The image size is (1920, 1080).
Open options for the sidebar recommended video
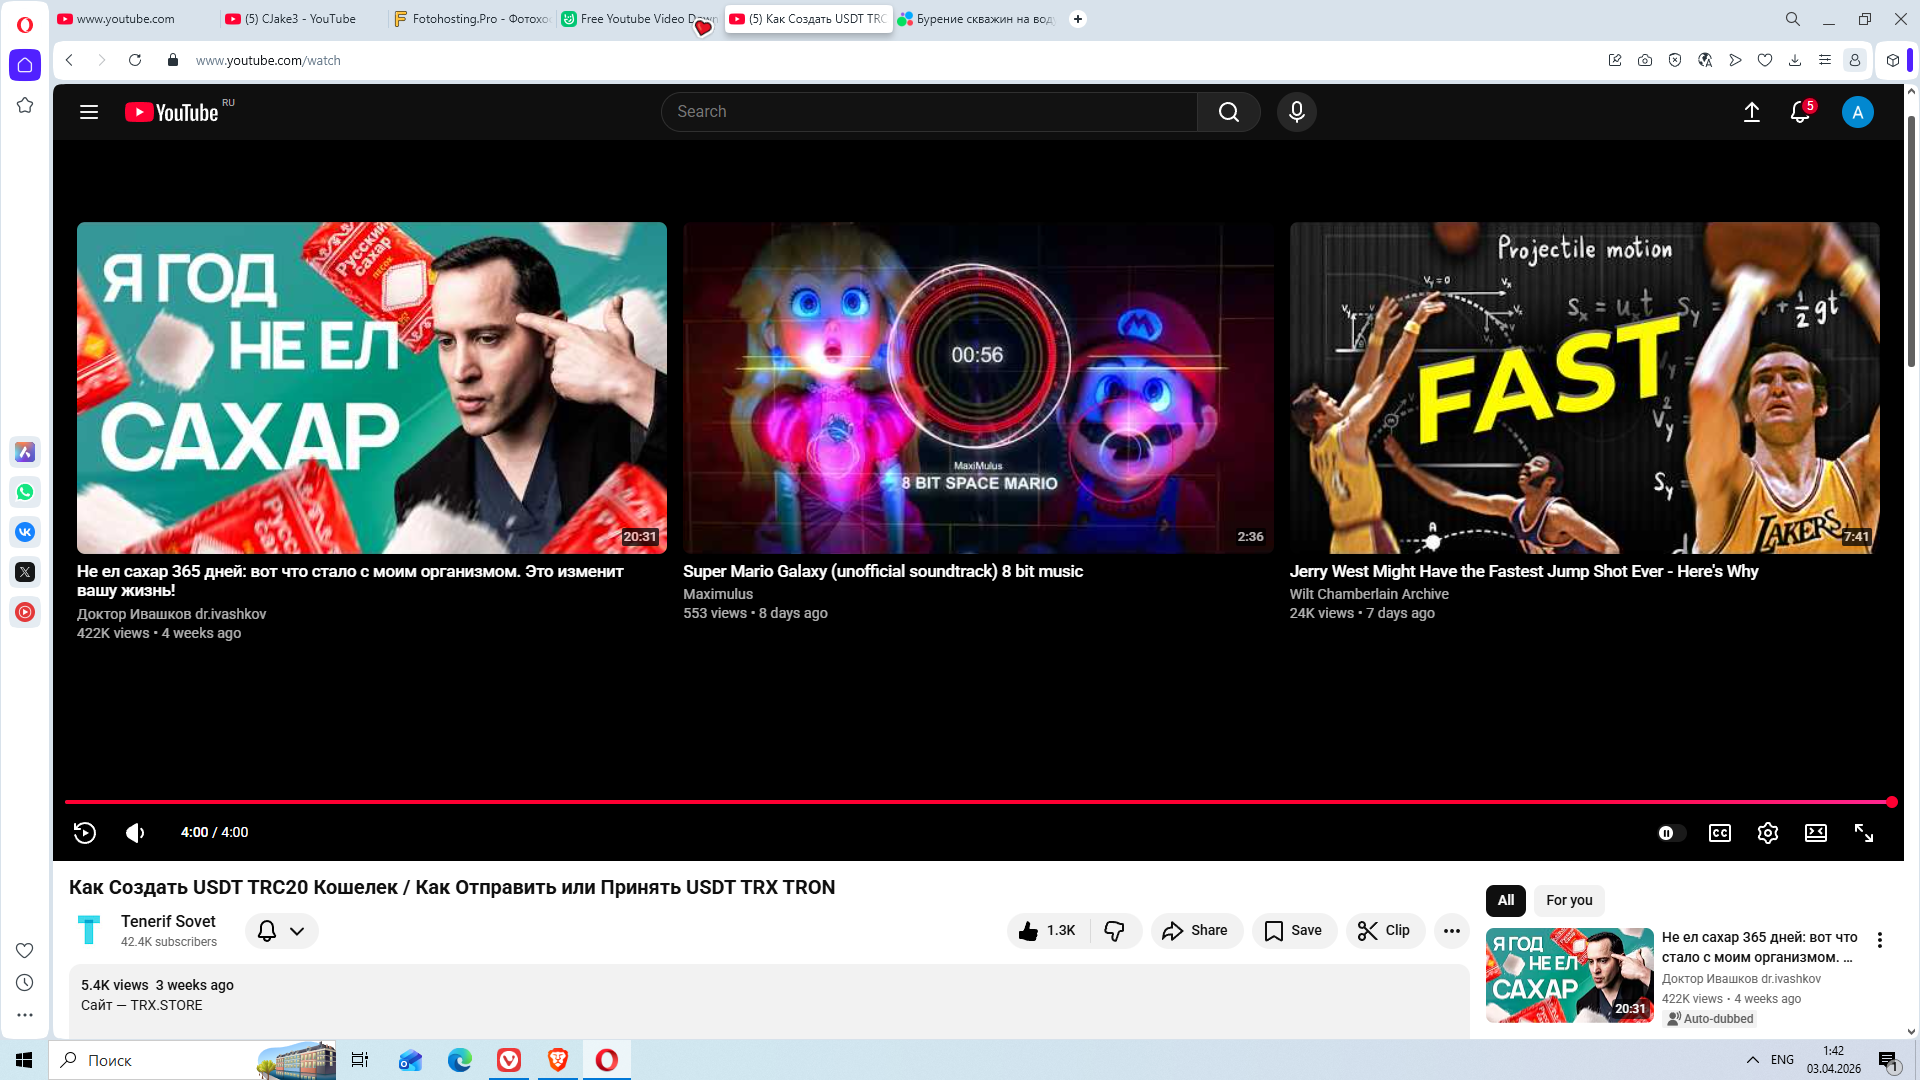(x=1879, y=940)
